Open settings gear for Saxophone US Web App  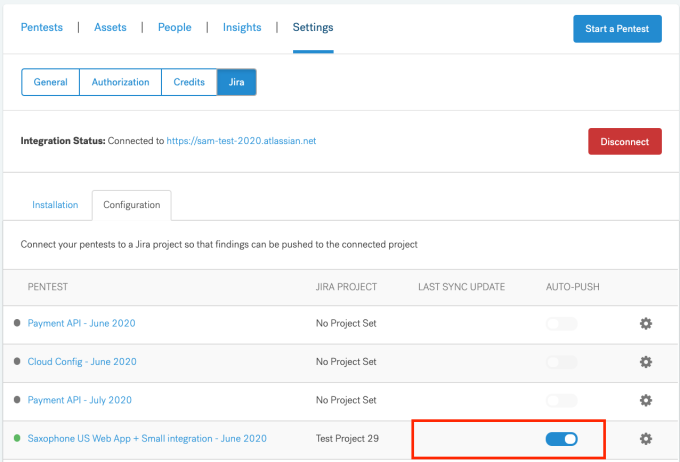[x=646, y=439]
